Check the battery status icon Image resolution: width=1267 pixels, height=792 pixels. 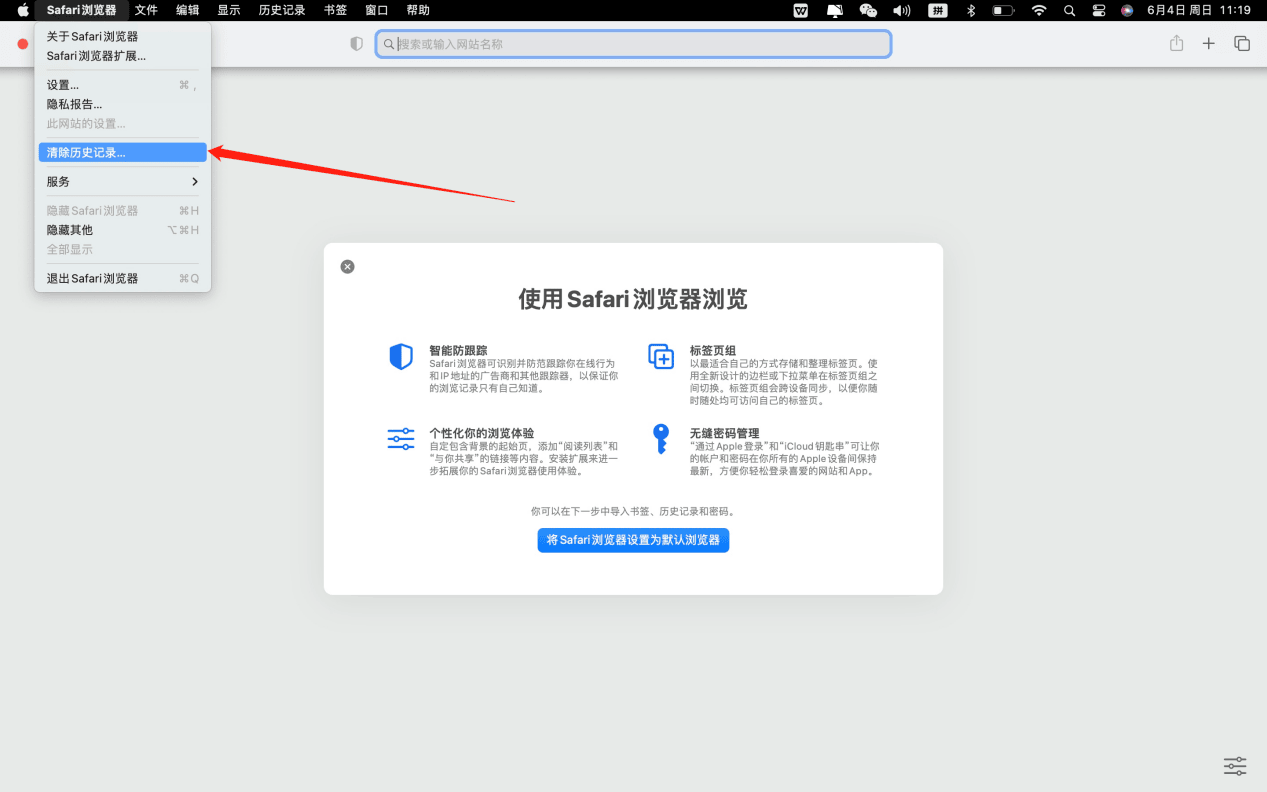(x=1003, y=10)
